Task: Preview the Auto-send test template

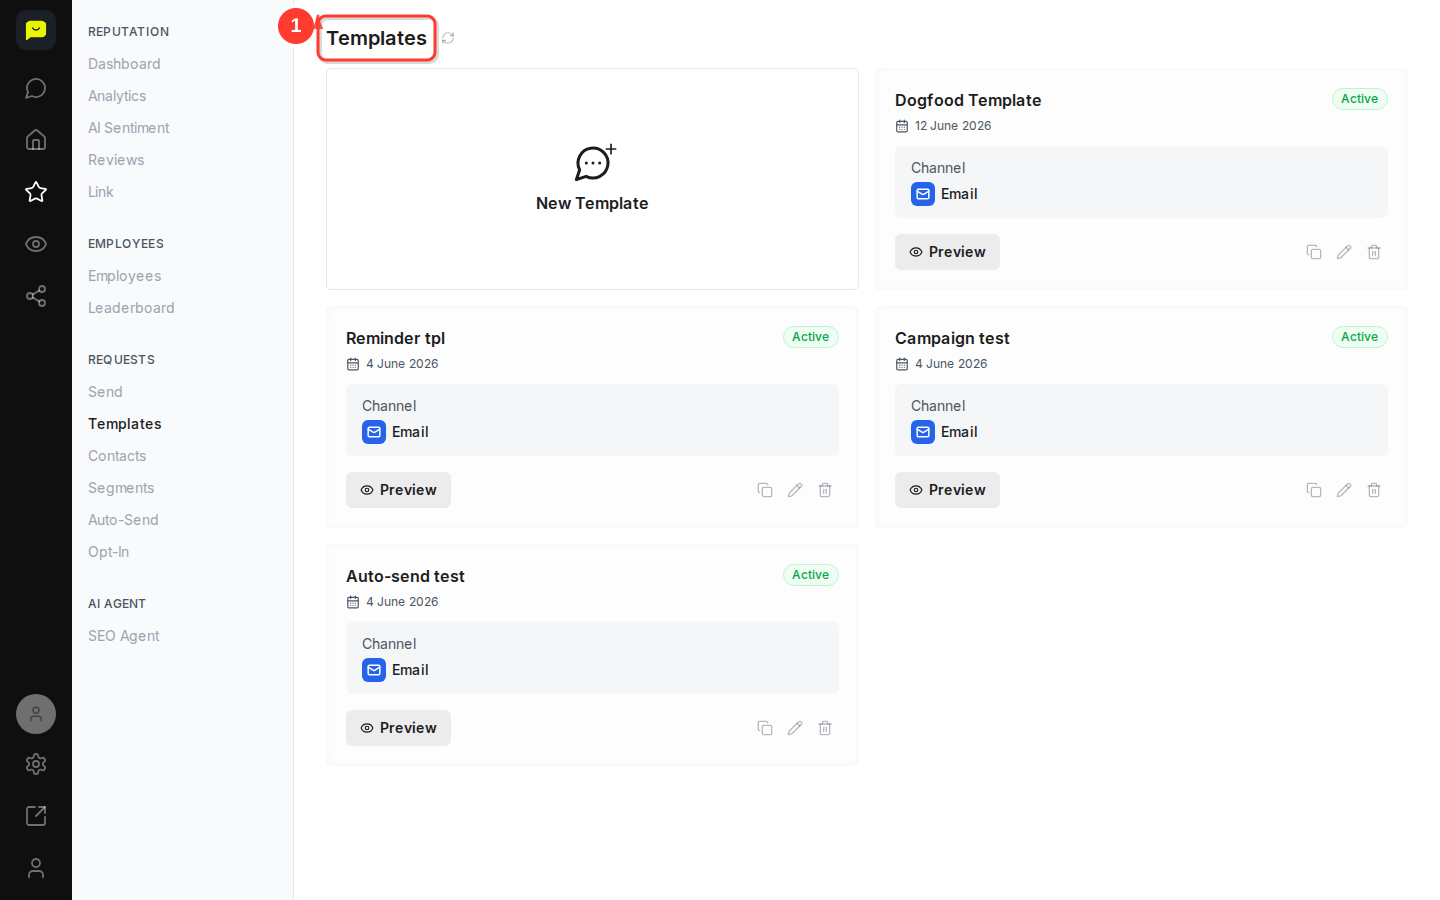Action: tap(398, 728)
